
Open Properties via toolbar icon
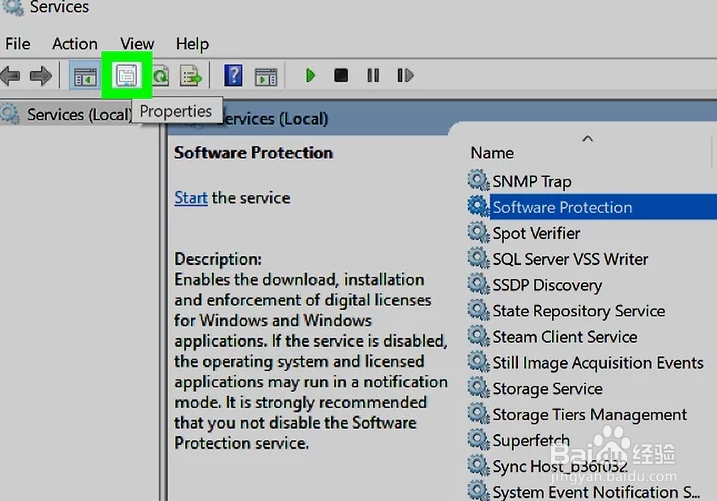[x=126, y=75]
